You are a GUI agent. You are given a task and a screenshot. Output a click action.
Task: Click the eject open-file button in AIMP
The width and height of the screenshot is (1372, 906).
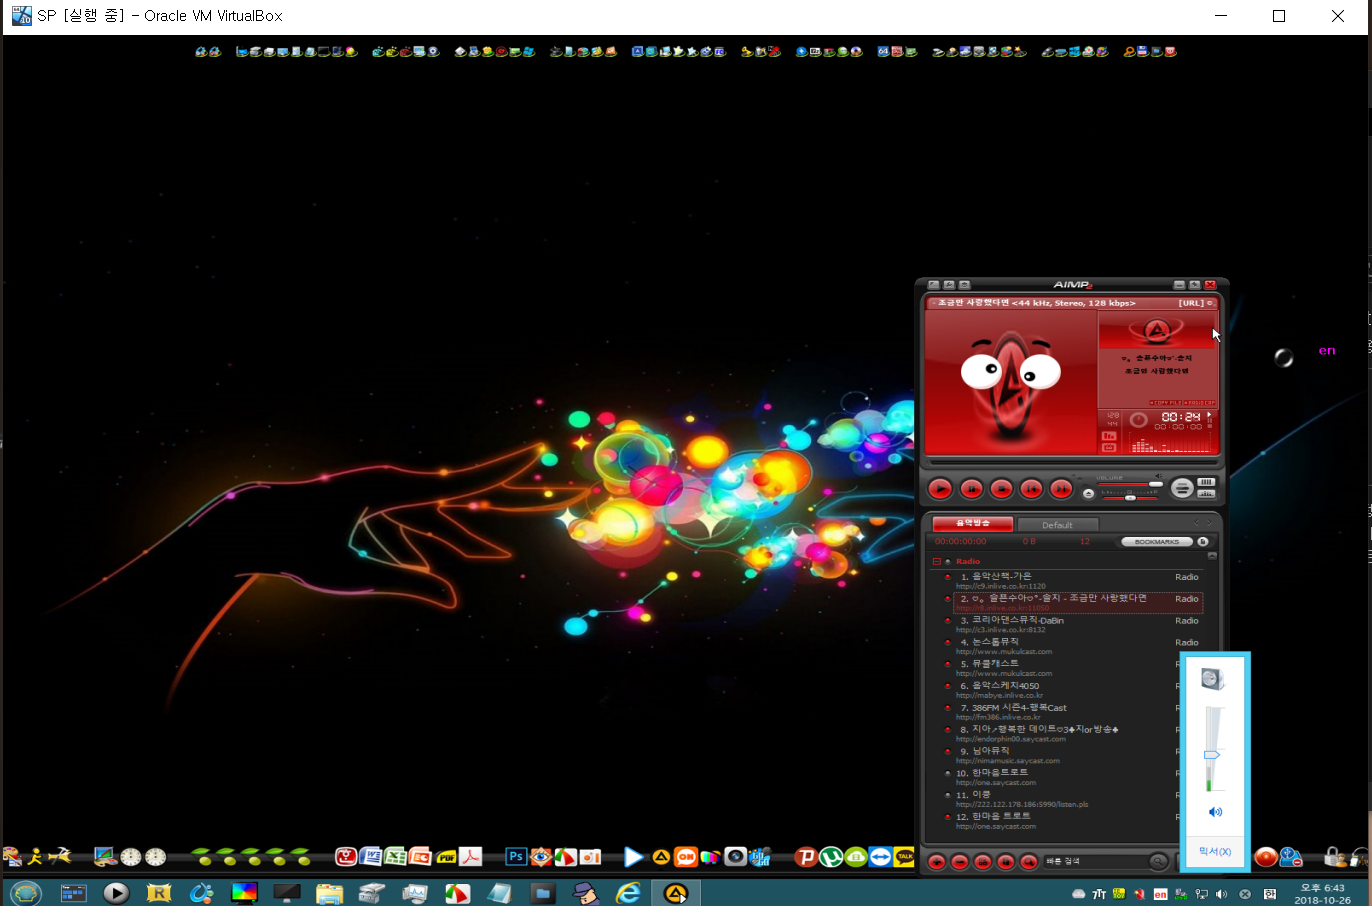tap(1088, 493)
